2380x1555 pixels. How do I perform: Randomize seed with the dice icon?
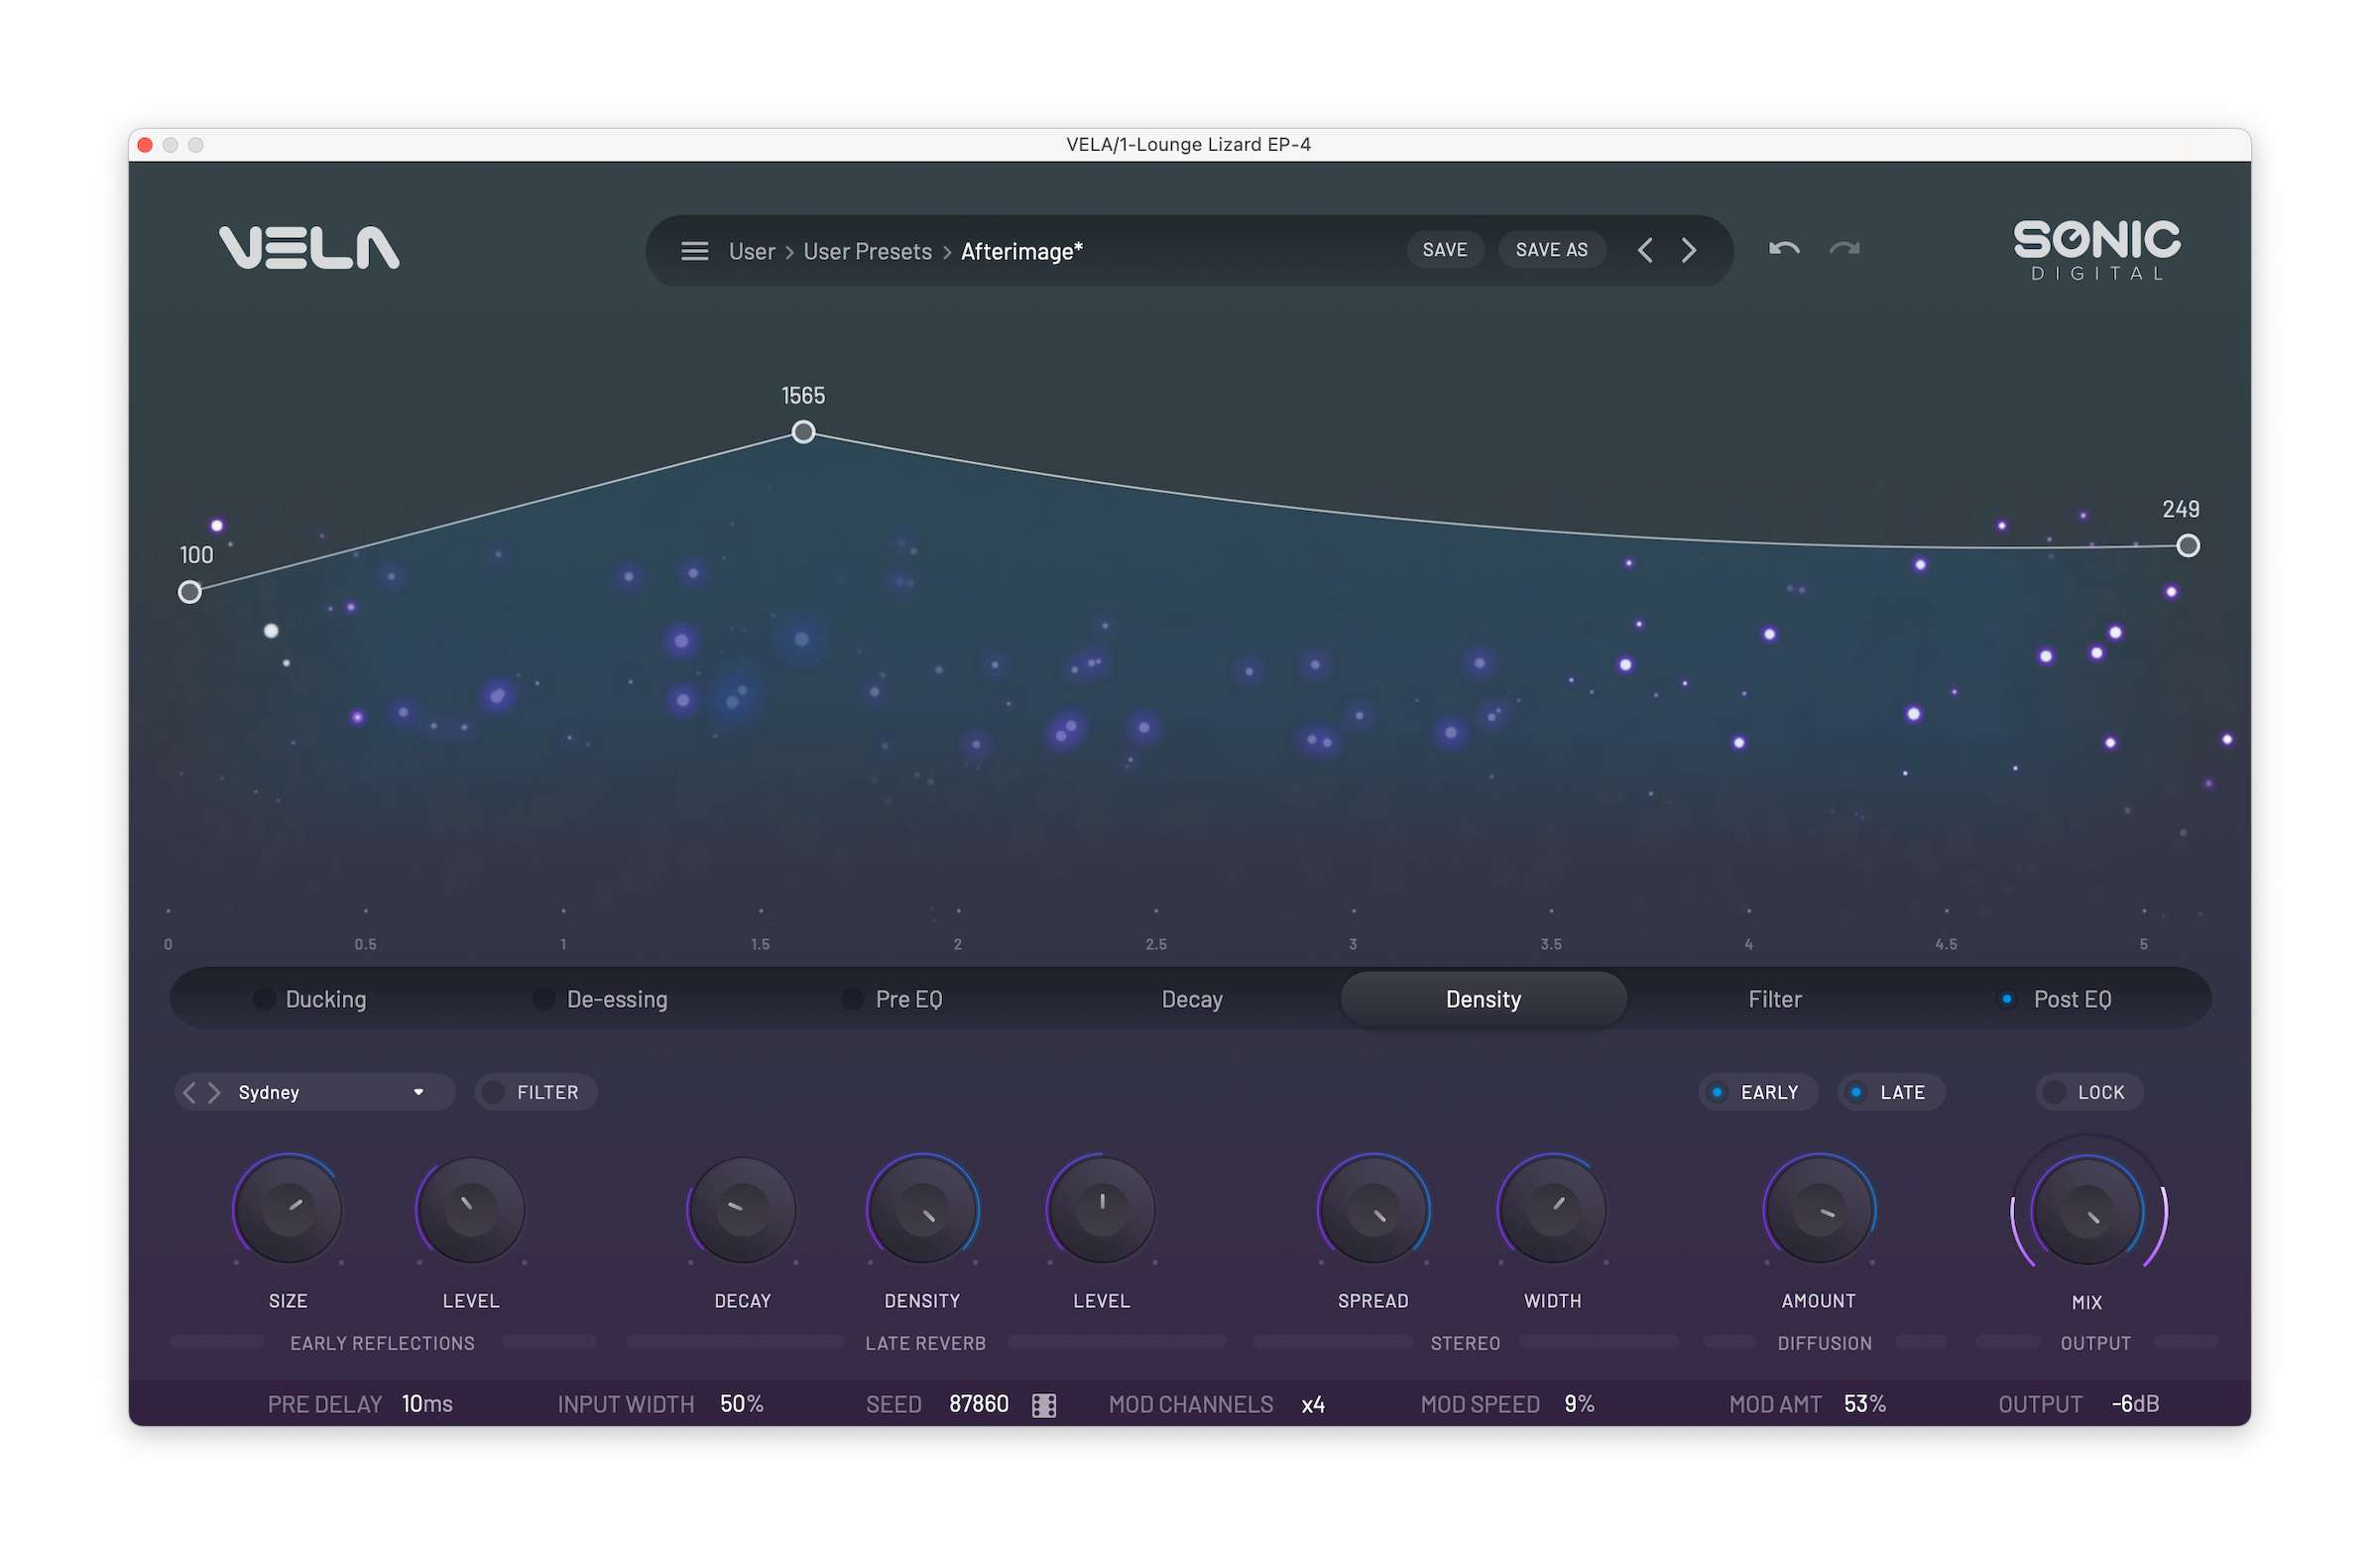(1044, 1405)
